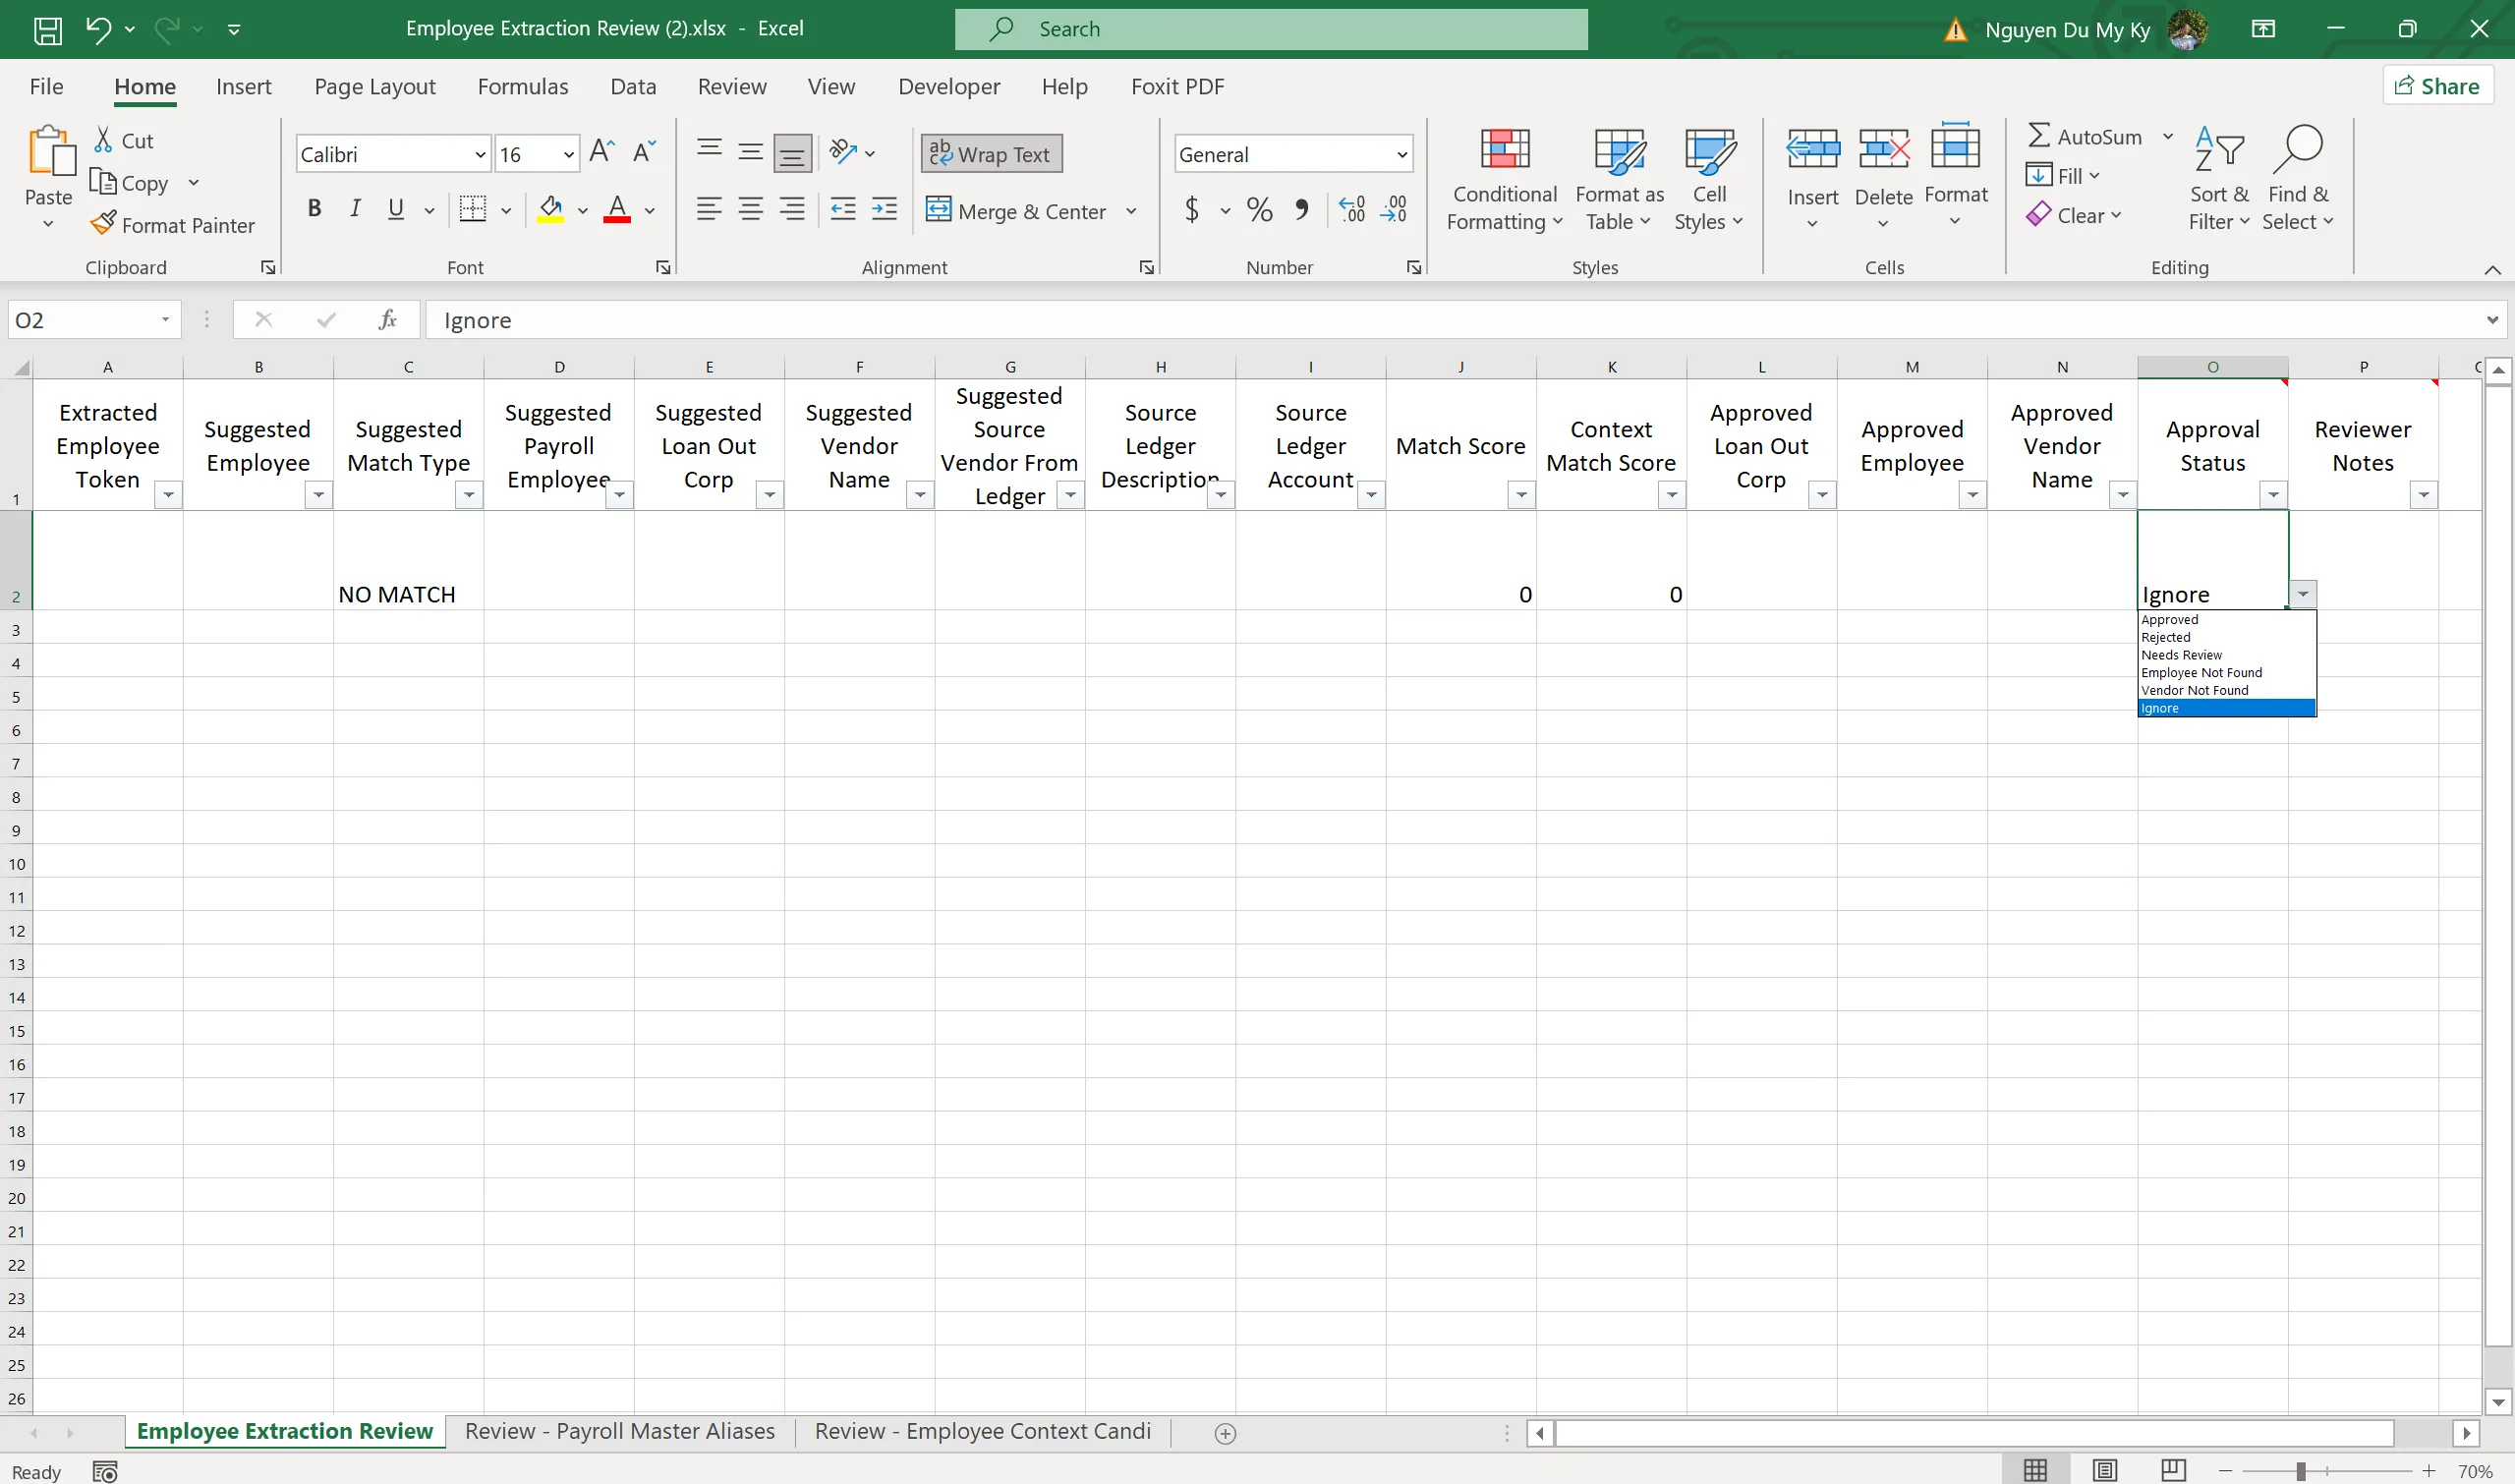Open Approval Status column filter dropdown
The image size is (2515, 1484).
pos(2273,494)
